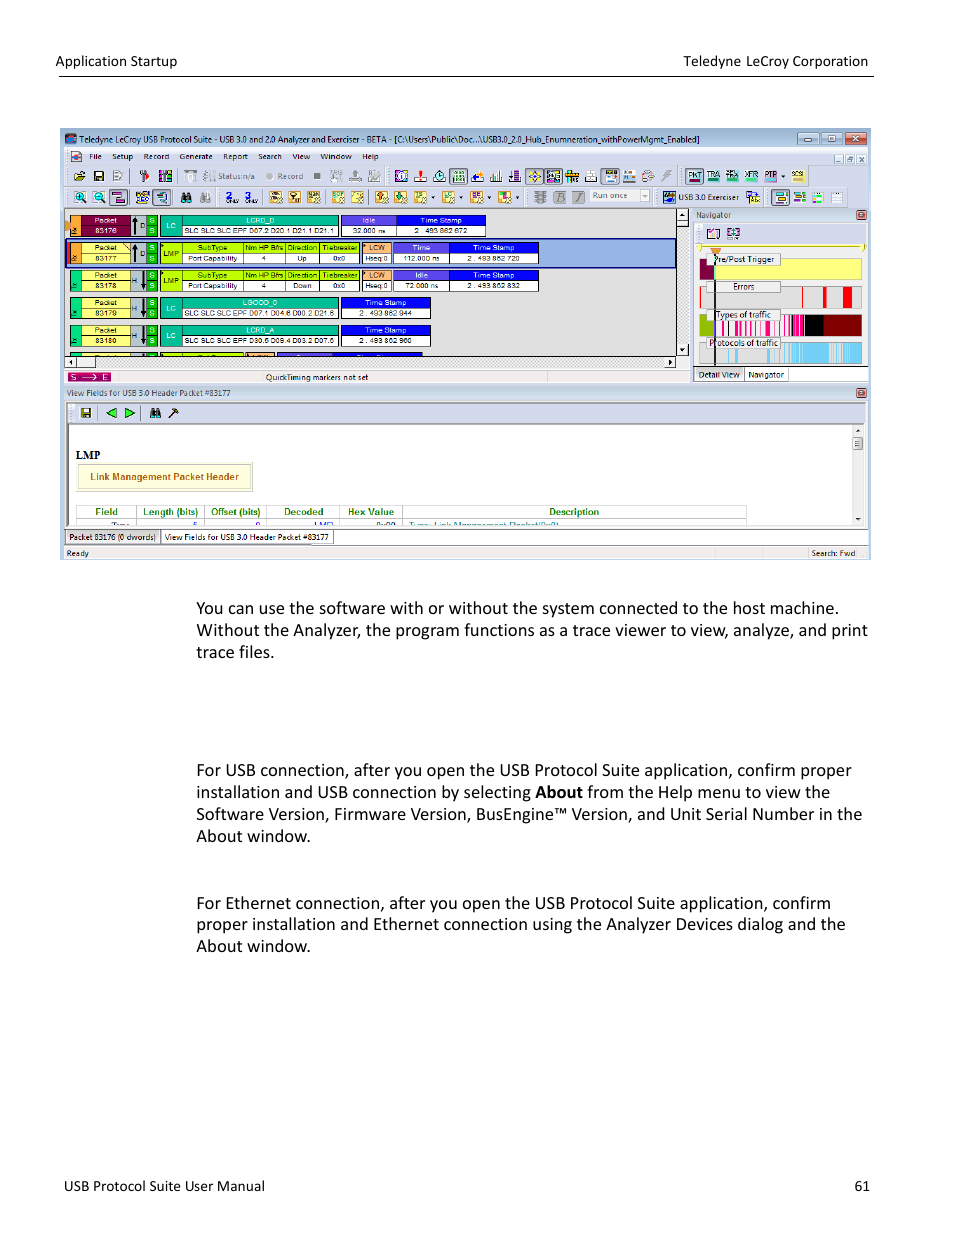This screenshot has height=1235, width=954.
Task: Open the File menu
Action: tap(95, 157)
